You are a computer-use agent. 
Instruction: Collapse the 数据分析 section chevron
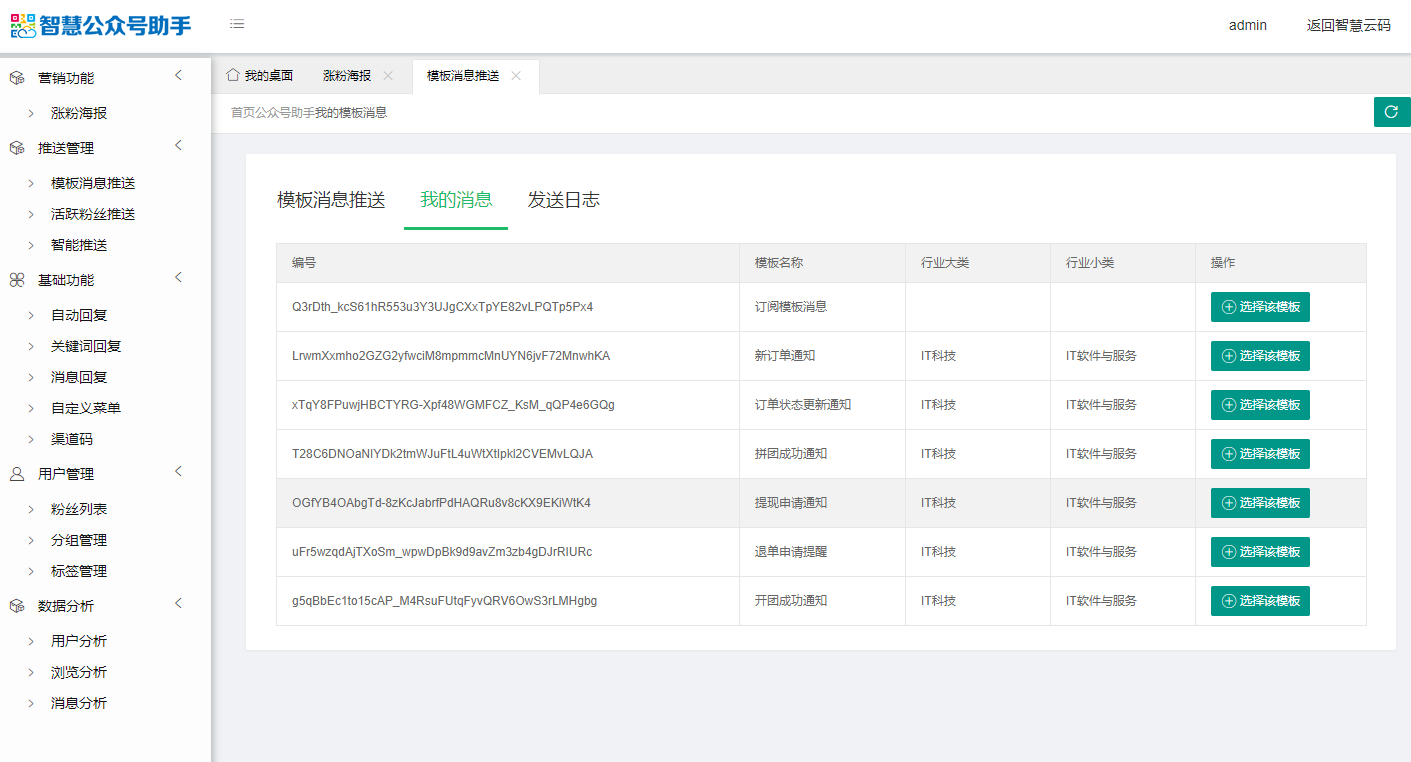pyautogui.click(x=178, y=603)
